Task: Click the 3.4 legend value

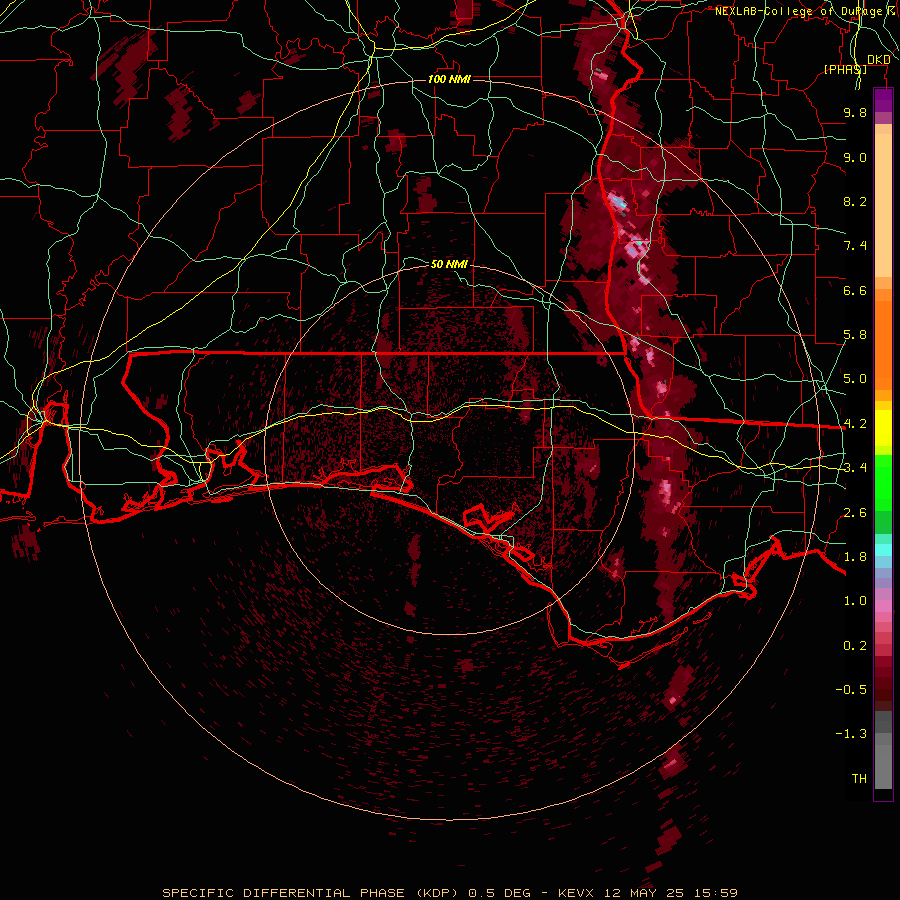Action: [x=855, y=468]
